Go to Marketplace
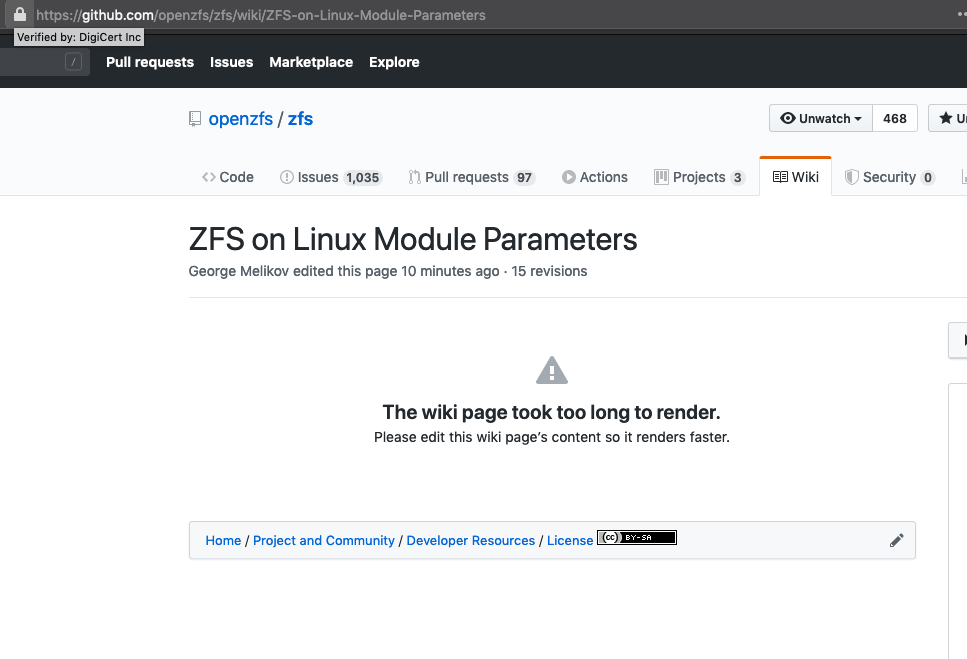Screen dimensions: 967x659 pyautogui.click(x=311, y=62)
